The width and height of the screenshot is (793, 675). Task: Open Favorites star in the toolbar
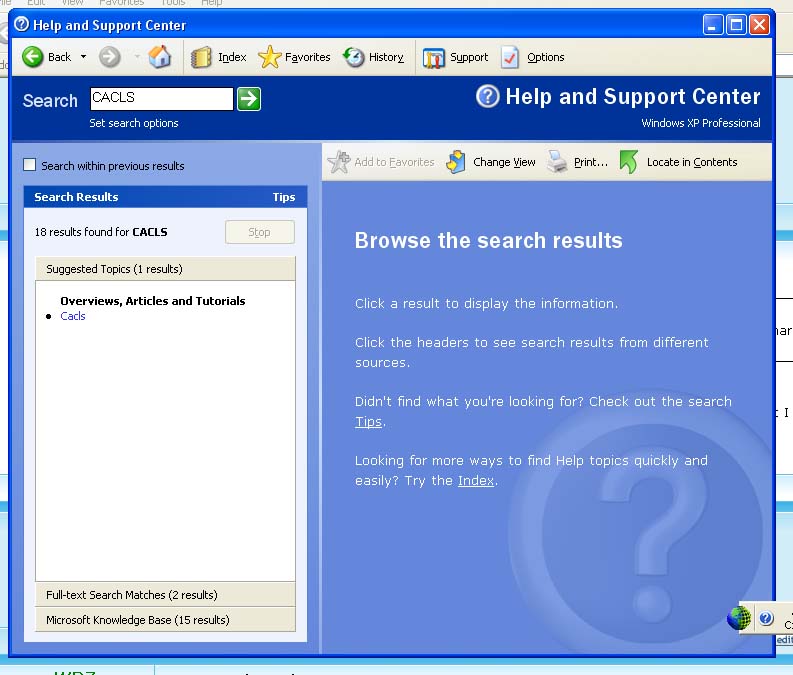(270, 57)
